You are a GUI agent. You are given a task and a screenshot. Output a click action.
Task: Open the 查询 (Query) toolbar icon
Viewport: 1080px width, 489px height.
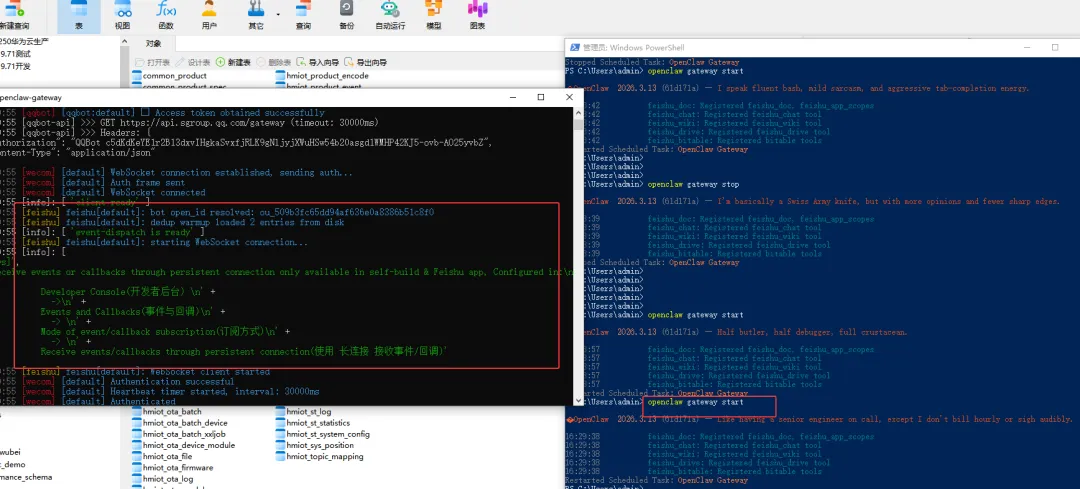[303, 16]
